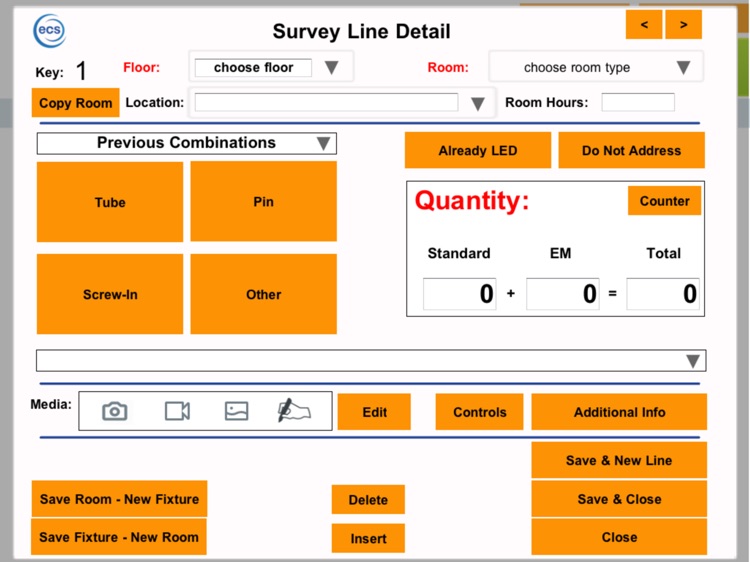Click Save & Close
This screenshot has width=750, height=562.
tap(619, 499)
